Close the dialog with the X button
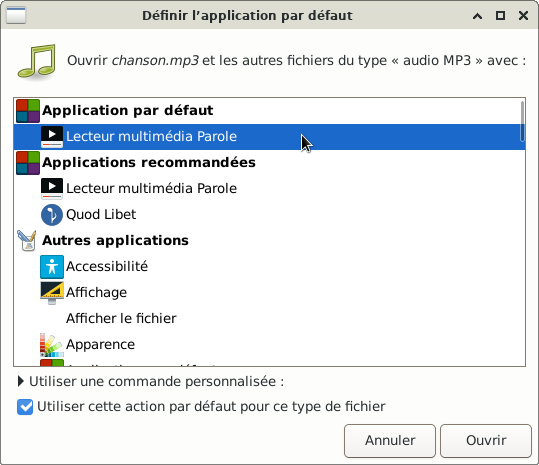Viewport: 539px width, 465px height. [523, 15]
